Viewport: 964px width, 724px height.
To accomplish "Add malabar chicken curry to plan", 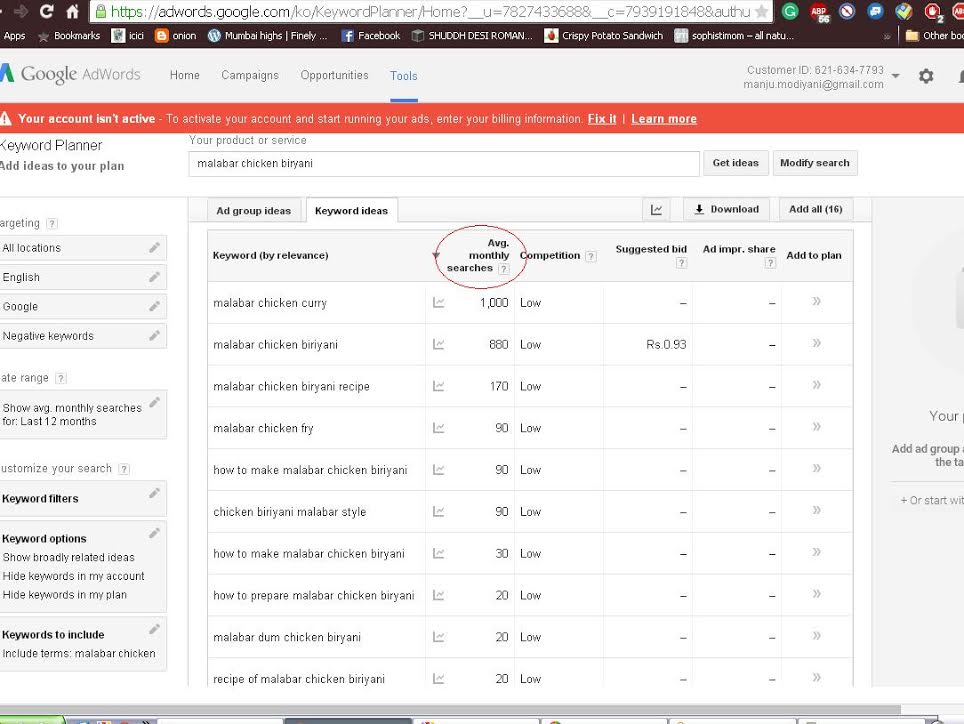I will (816, 301).
